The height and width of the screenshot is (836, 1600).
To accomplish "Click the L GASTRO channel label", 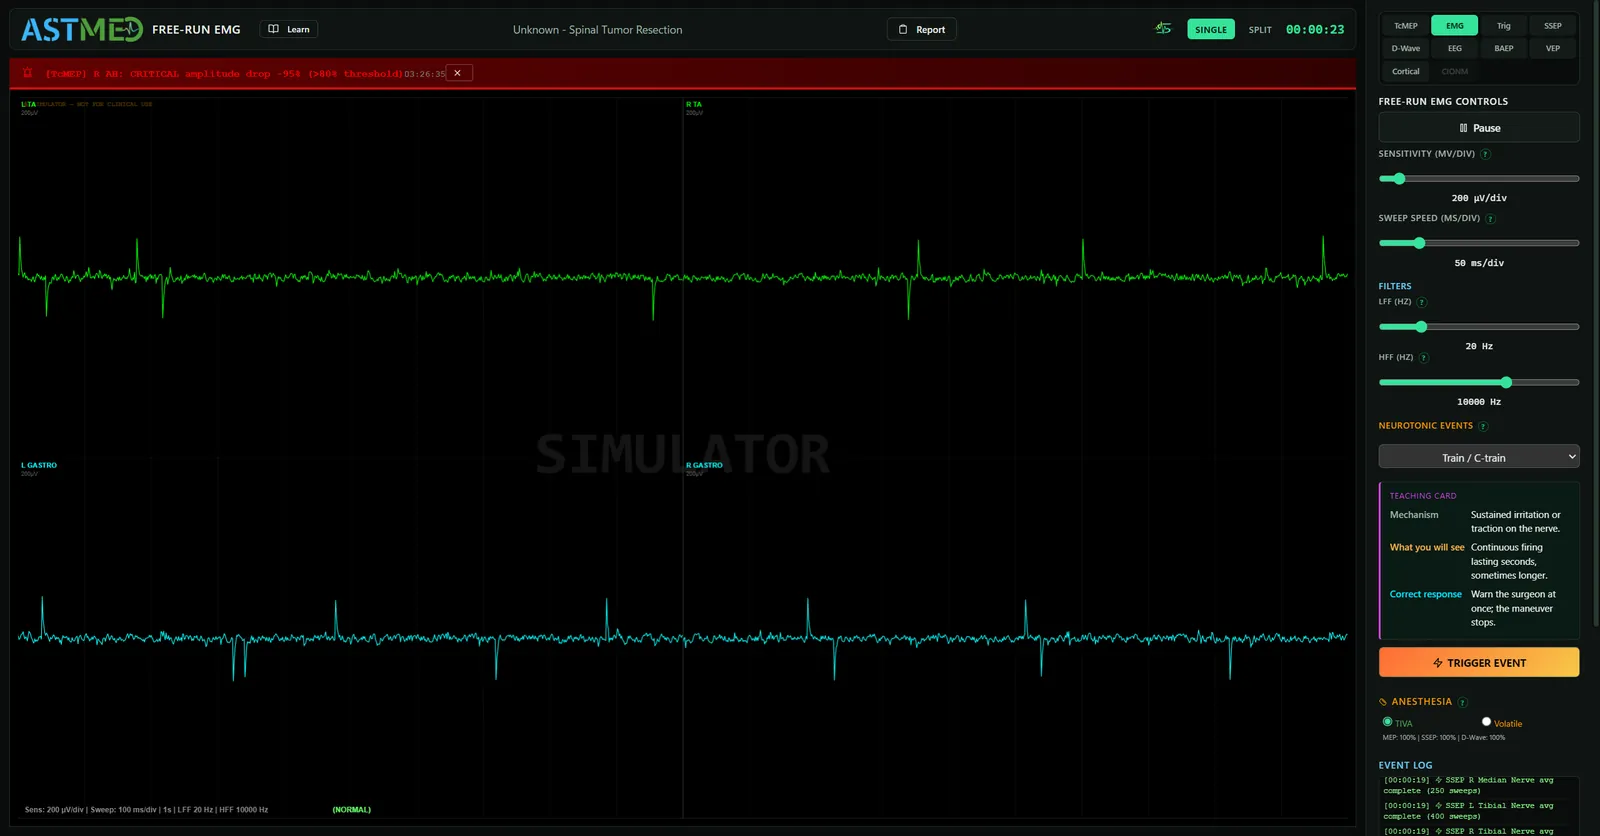I will [x=39, y=465].
